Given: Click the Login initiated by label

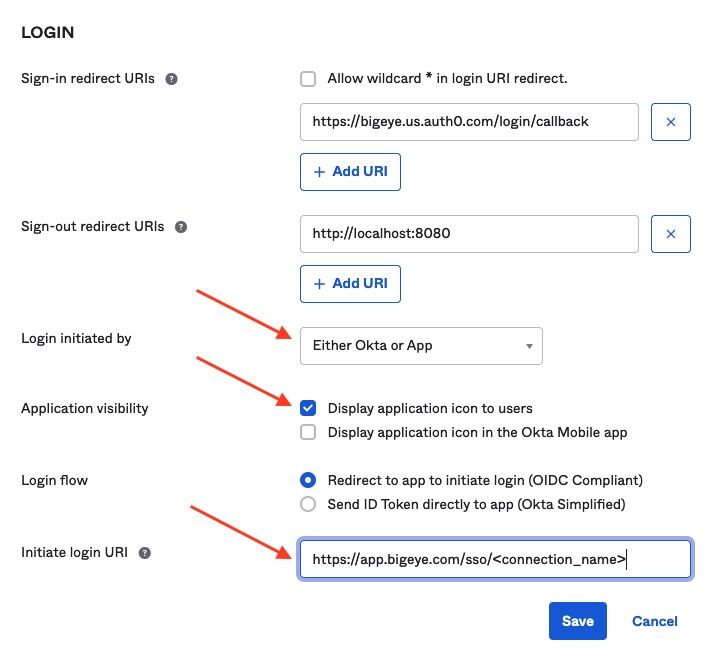Looking at the screenshot, I should coord(76,338).
